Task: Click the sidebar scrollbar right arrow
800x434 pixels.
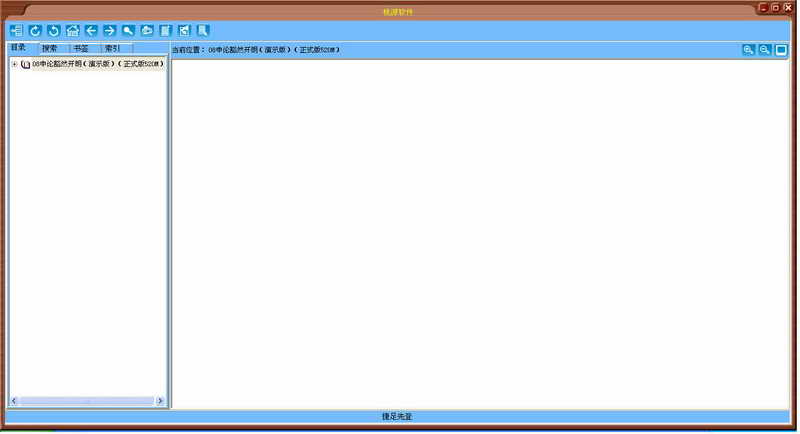Action: pos(159,401)
